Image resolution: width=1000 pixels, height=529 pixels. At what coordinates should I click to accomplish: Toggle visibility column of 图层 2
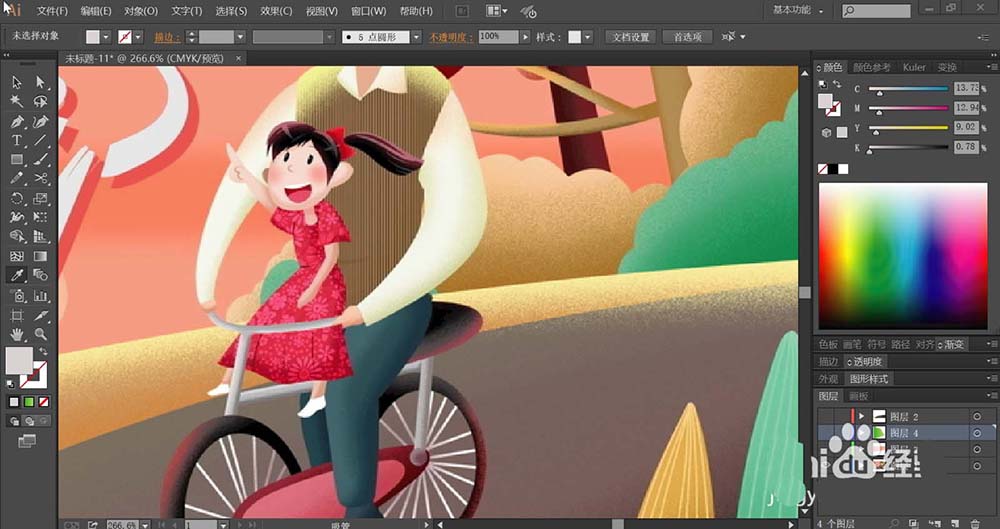pyautogui.click(x=827, y=416)
